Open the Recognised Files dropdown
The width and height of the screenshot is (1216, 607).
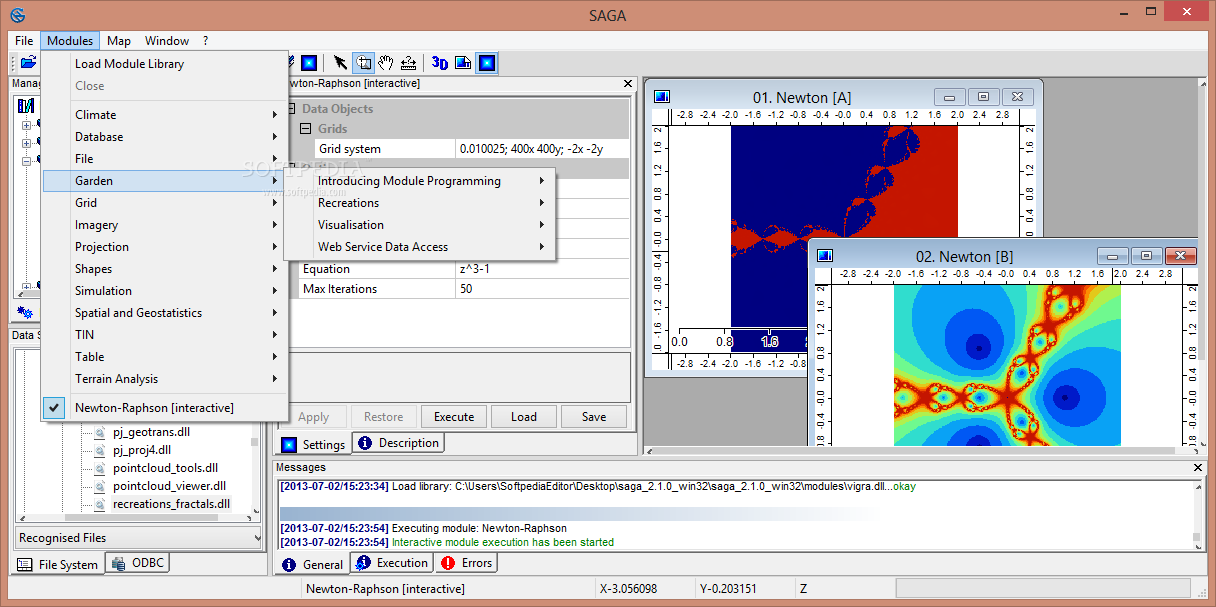point(139,538)
